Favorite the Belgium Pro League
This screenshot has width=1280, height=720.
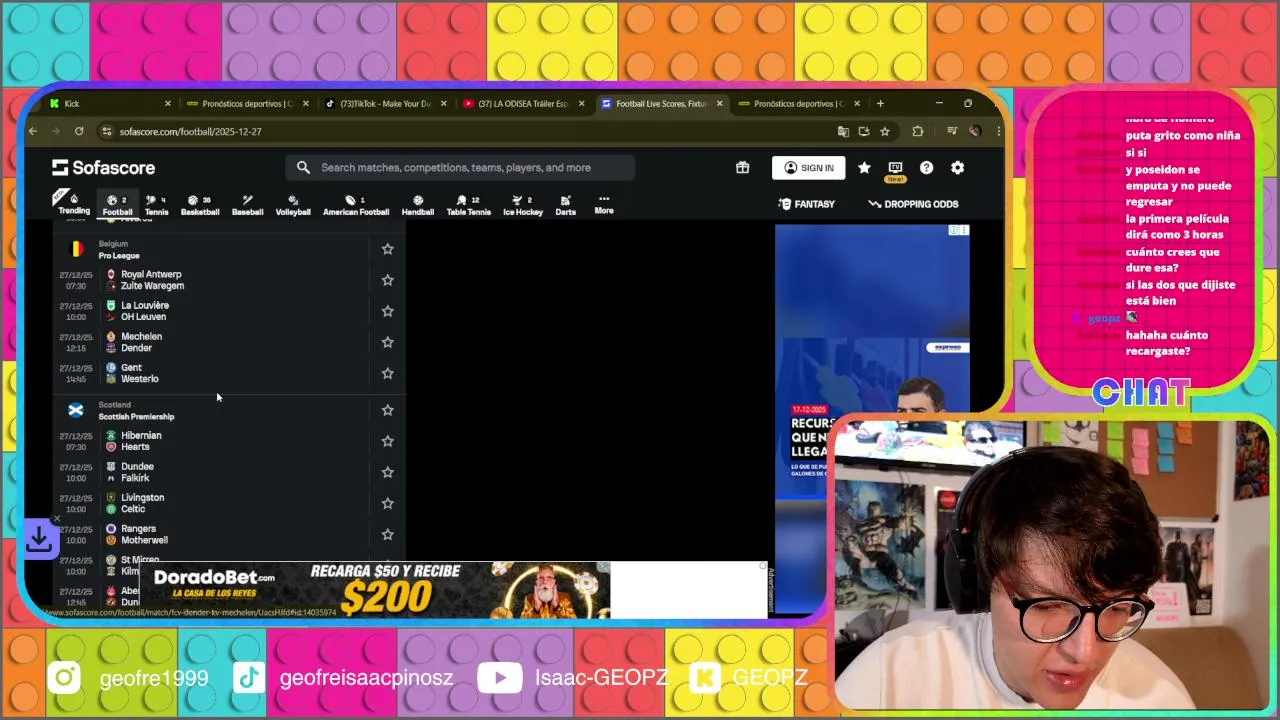pos(387,249)
